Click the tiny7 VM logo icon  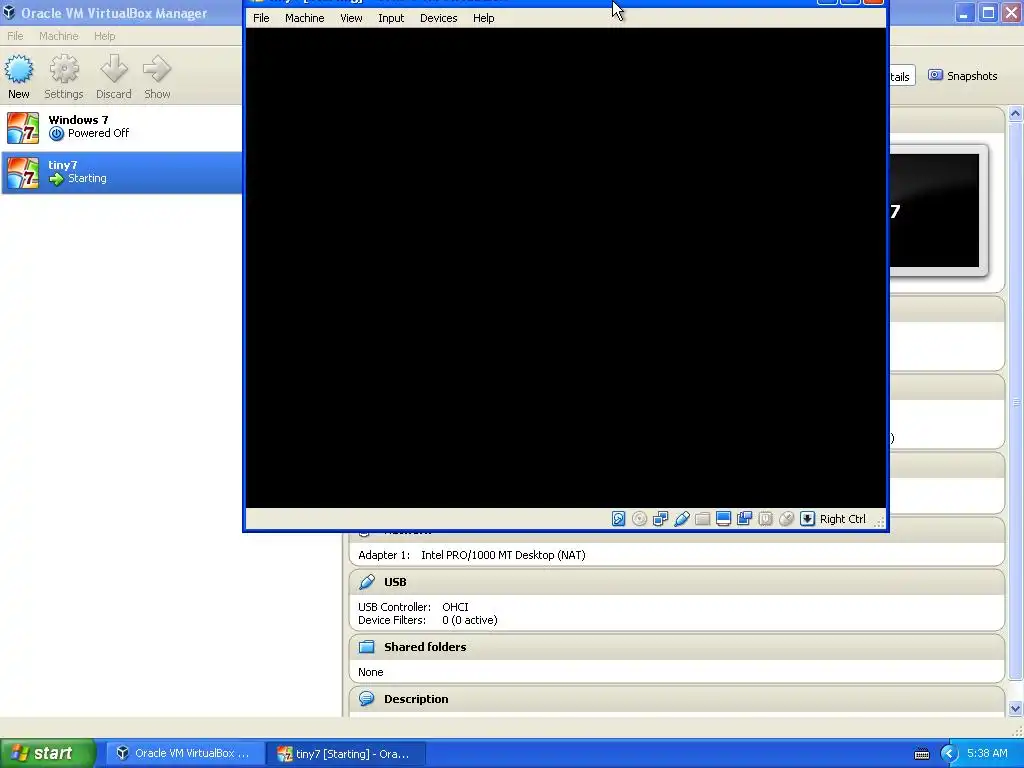pos(23,173)
